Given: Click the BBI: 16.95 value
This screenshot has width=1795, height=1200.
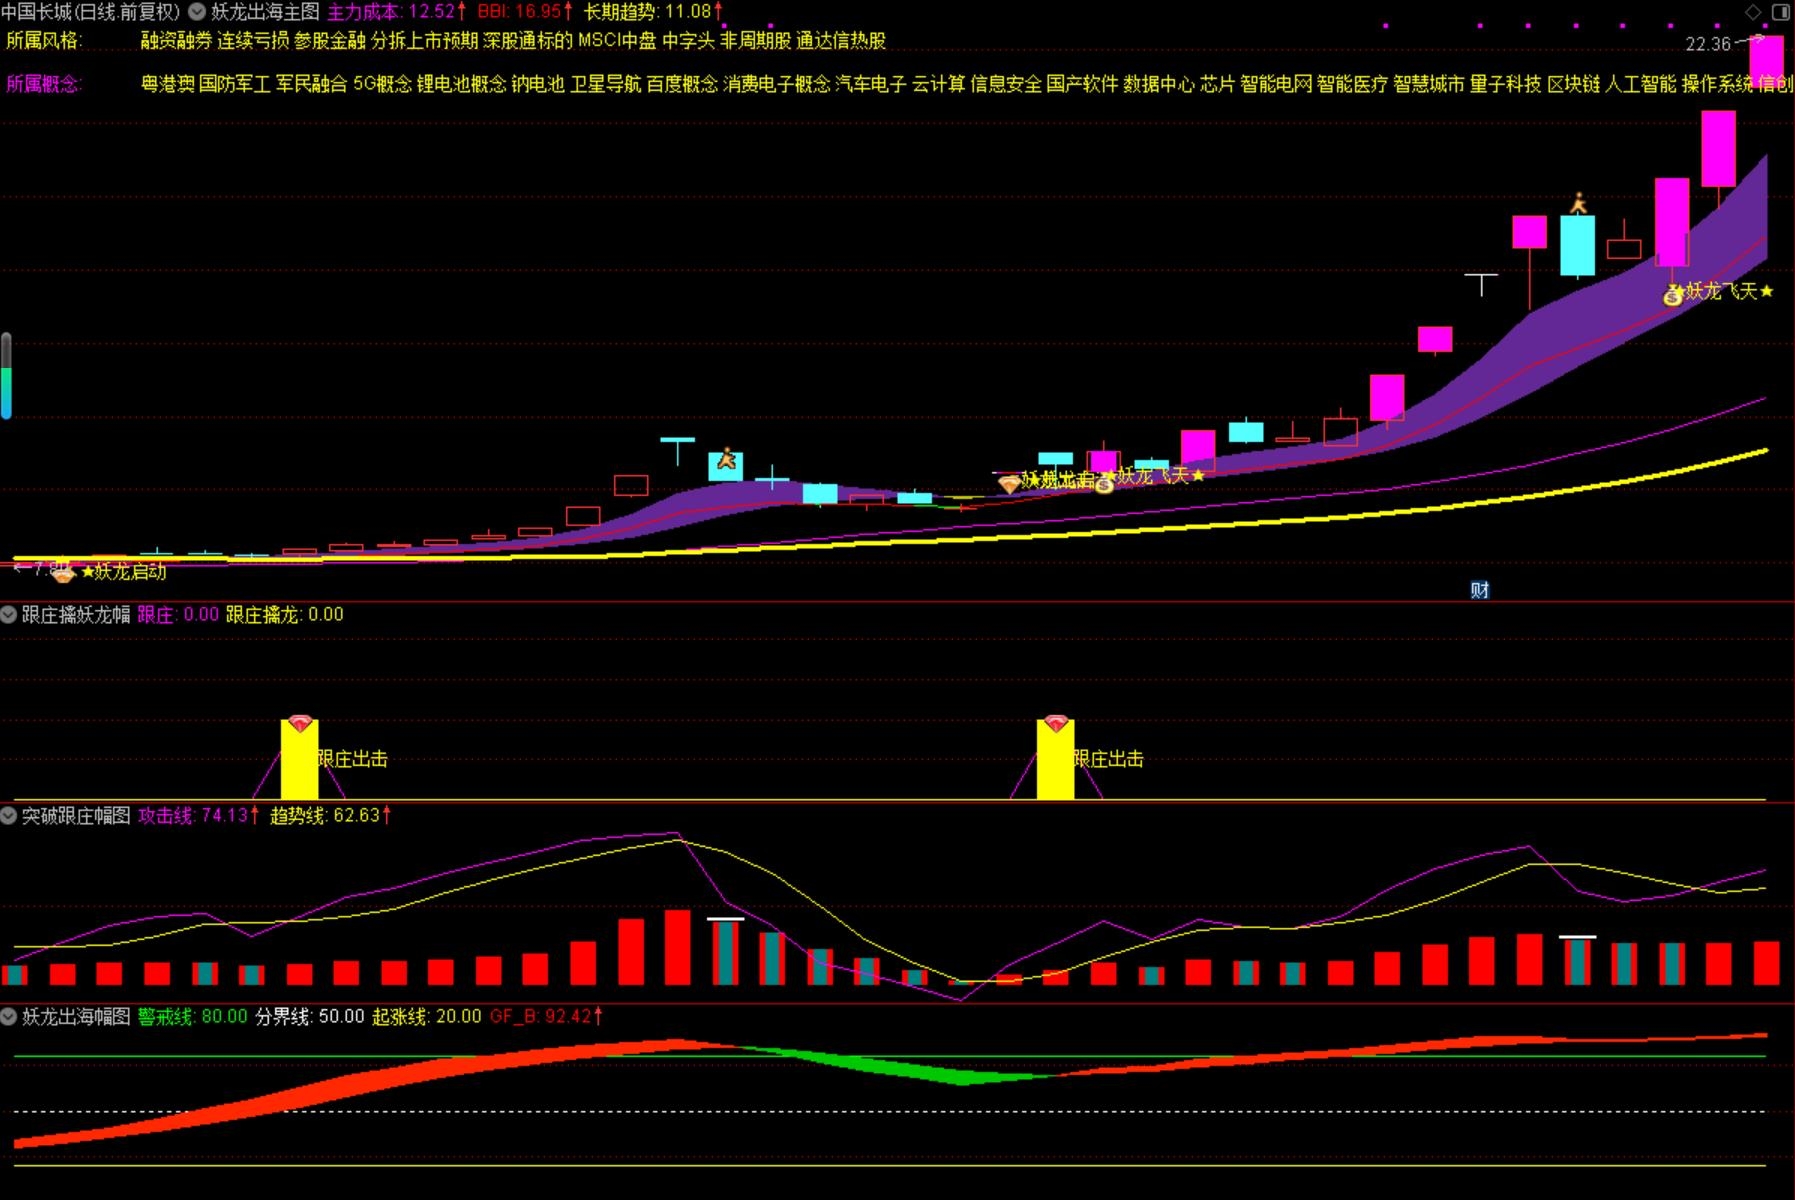Looking at the screenshot, I should pyautogui.click(x=525, y=12).
